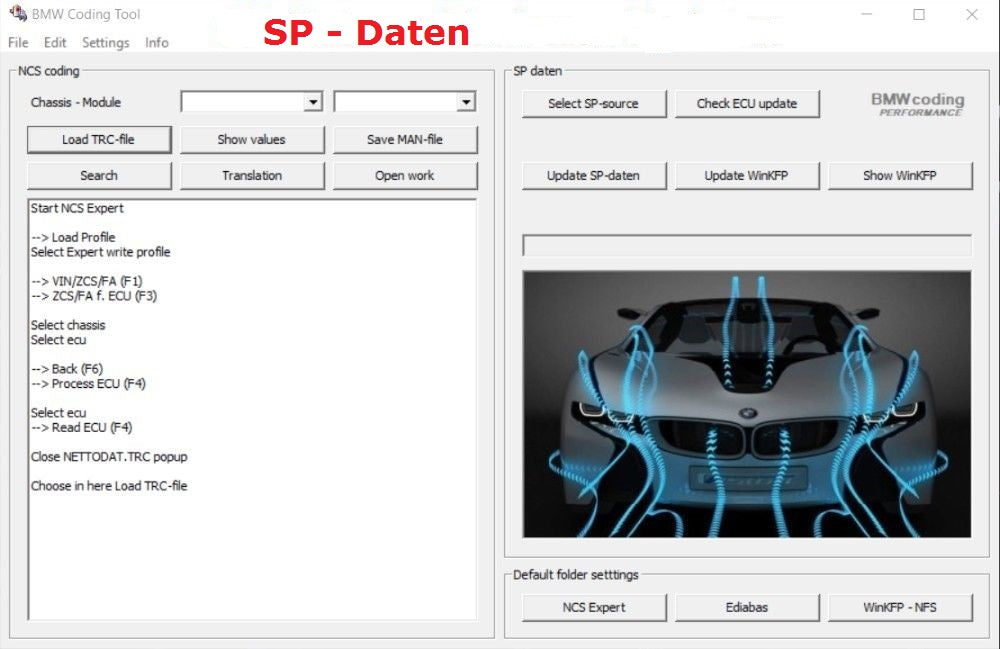
Task: Close the BMW Coding Tool window
Action: point(972,14)
